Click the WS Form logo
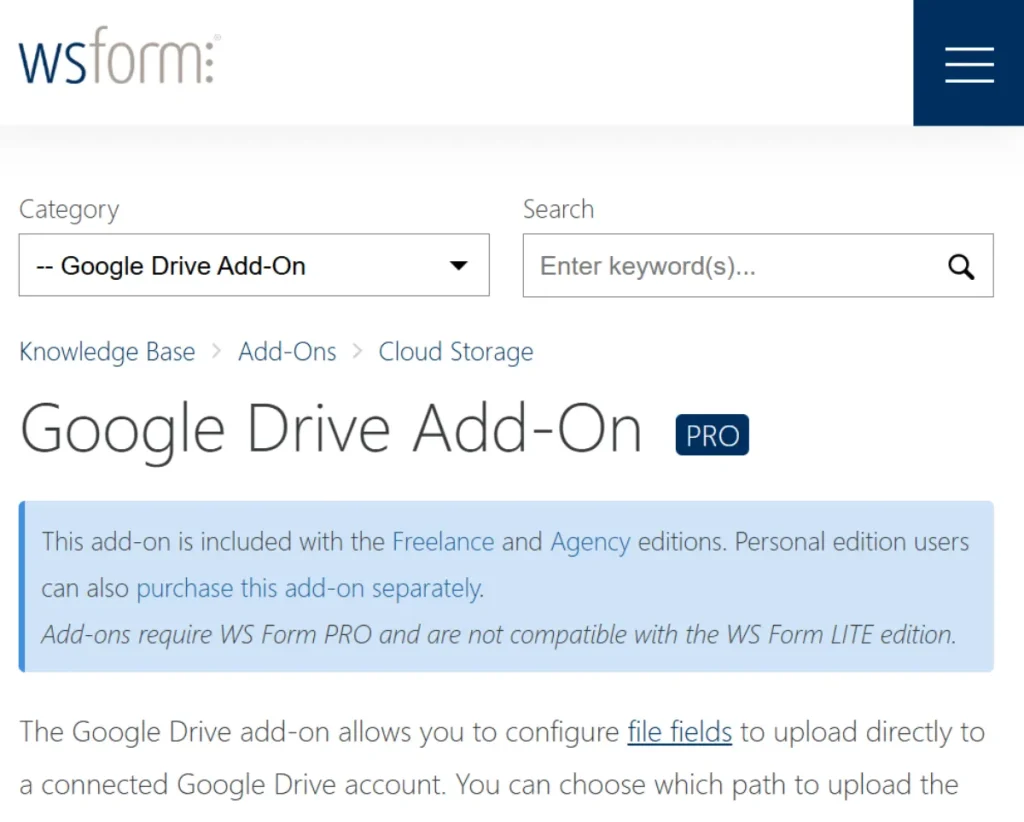The height and width of the screenshot is (822, 1024). click(120, 56)
